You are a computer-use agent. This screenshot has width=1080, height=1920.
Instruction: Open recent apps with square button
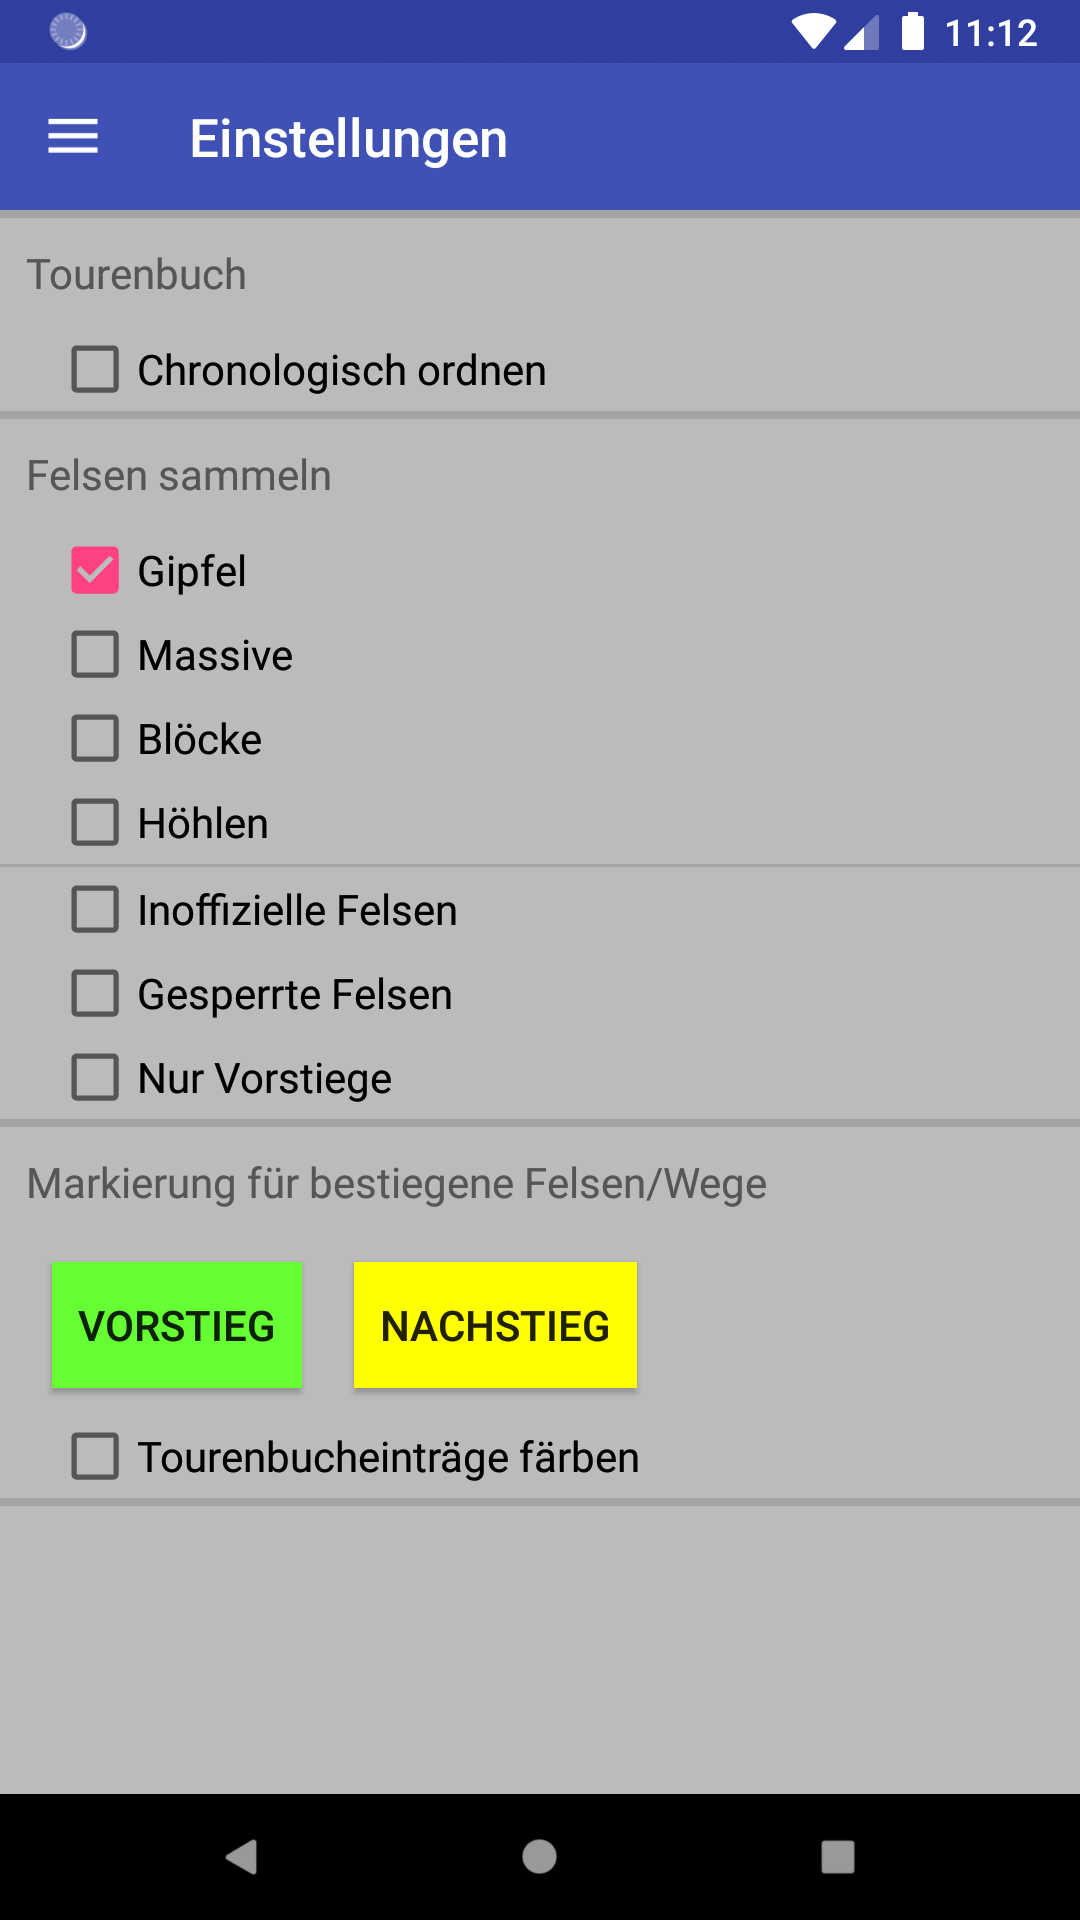pyautogui.click(x=838, y=1857)
